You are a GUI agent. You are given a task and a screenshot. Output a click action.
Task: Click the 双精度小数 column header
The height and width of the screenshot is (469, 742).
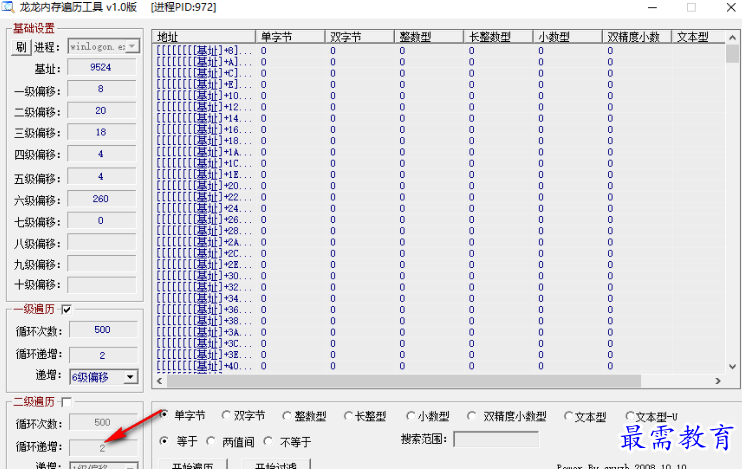point(636,37)
